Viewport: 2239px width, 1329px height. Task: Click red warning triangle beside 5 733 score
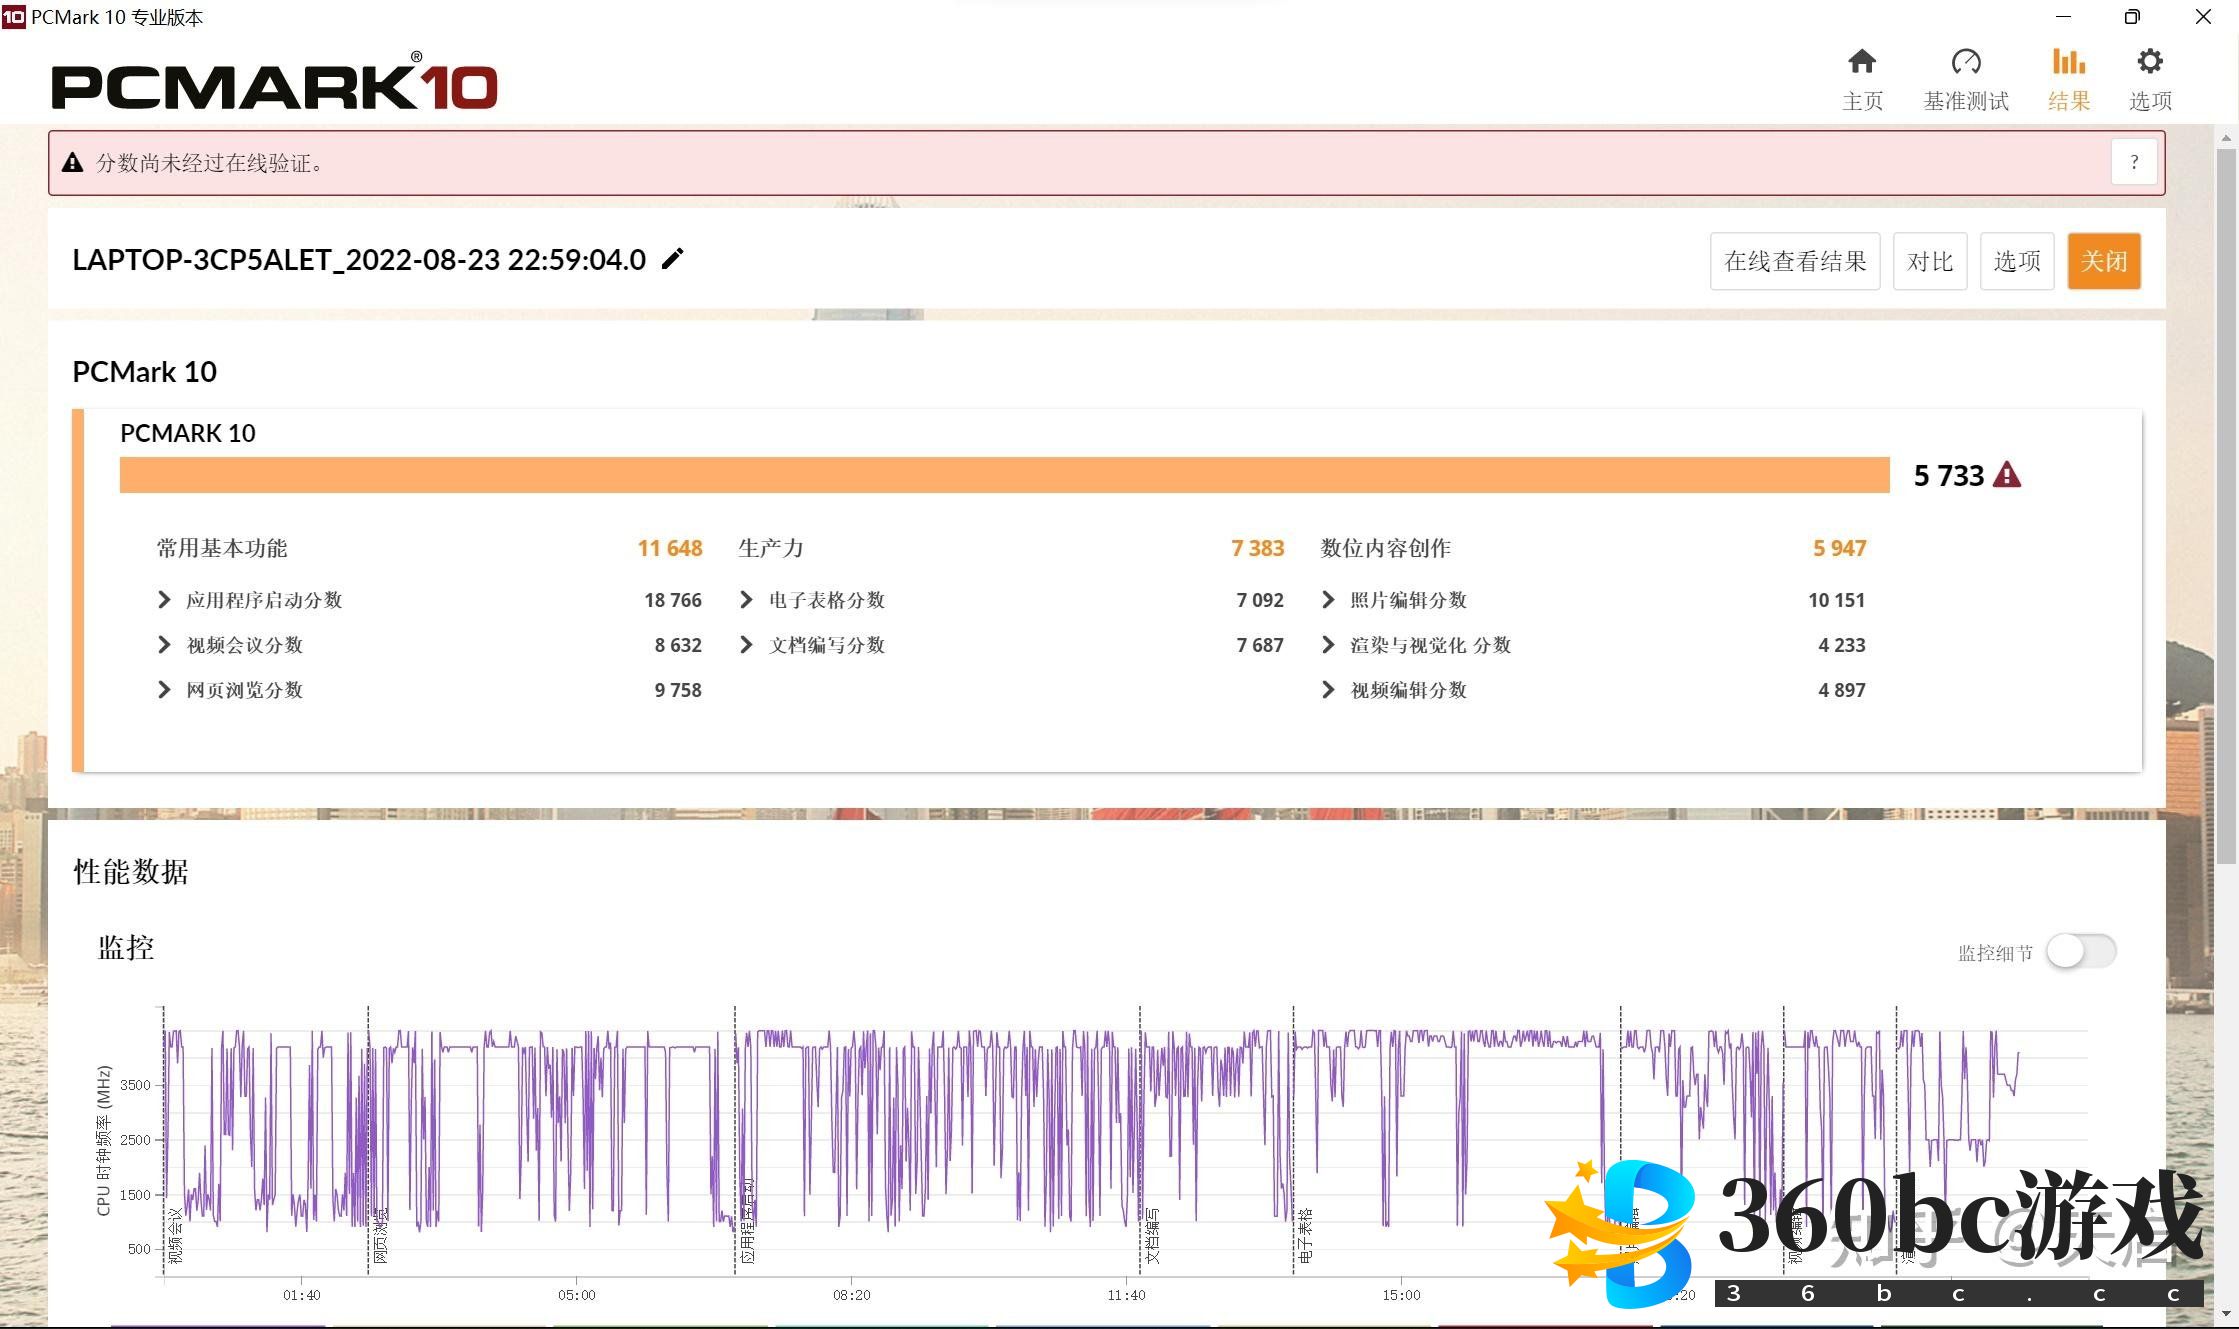(2006, 475)
